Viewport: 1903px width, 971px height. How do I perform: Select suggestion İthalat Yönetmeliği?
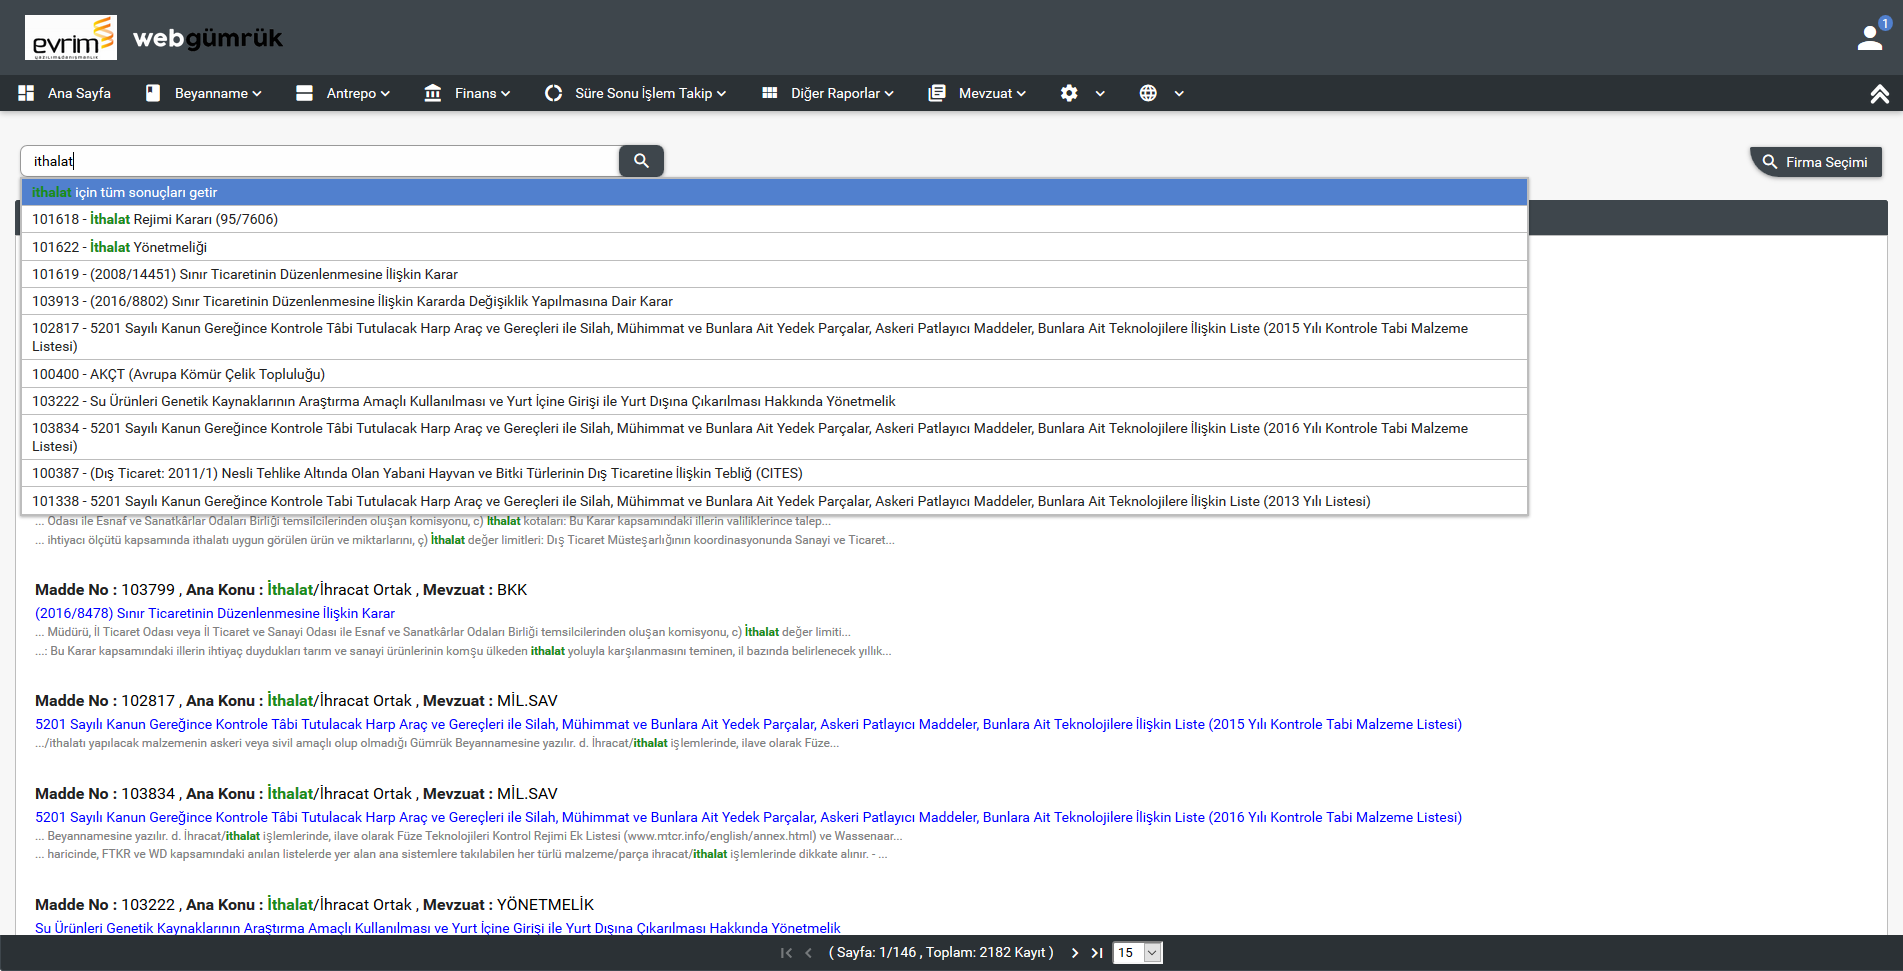coord(120,247)
